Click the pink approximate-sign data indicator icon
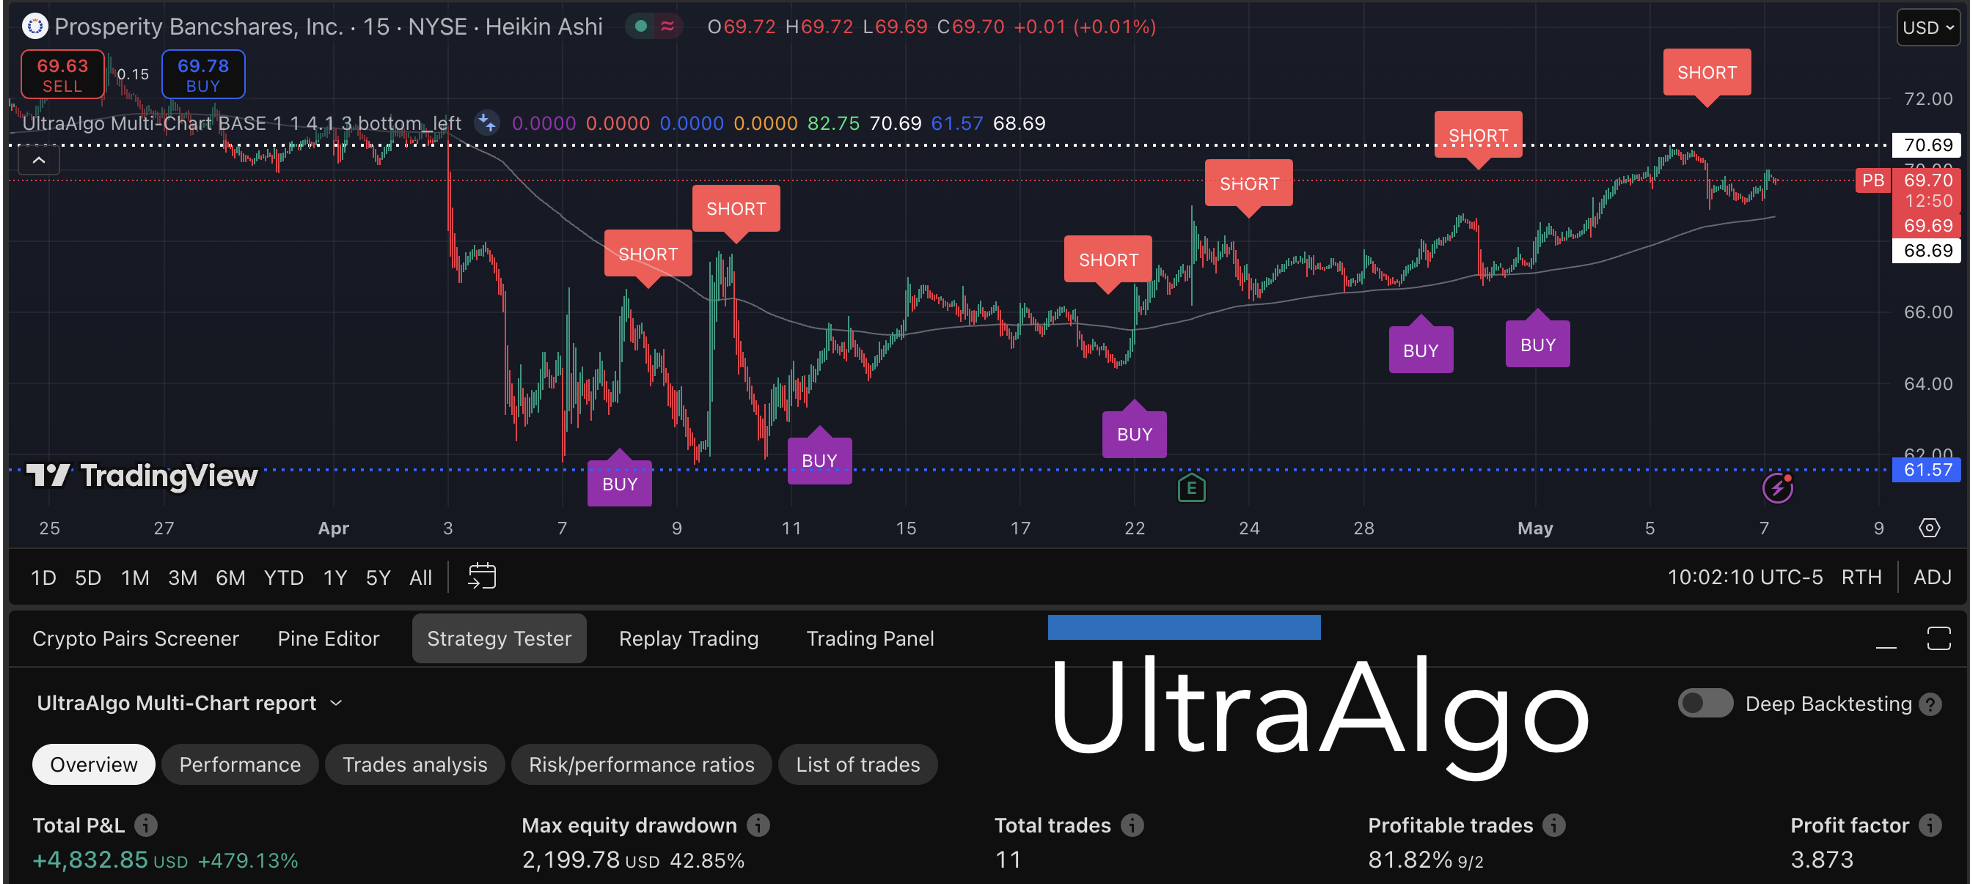Viewport: 1972px width, 884px height. [x=667, y=26]
